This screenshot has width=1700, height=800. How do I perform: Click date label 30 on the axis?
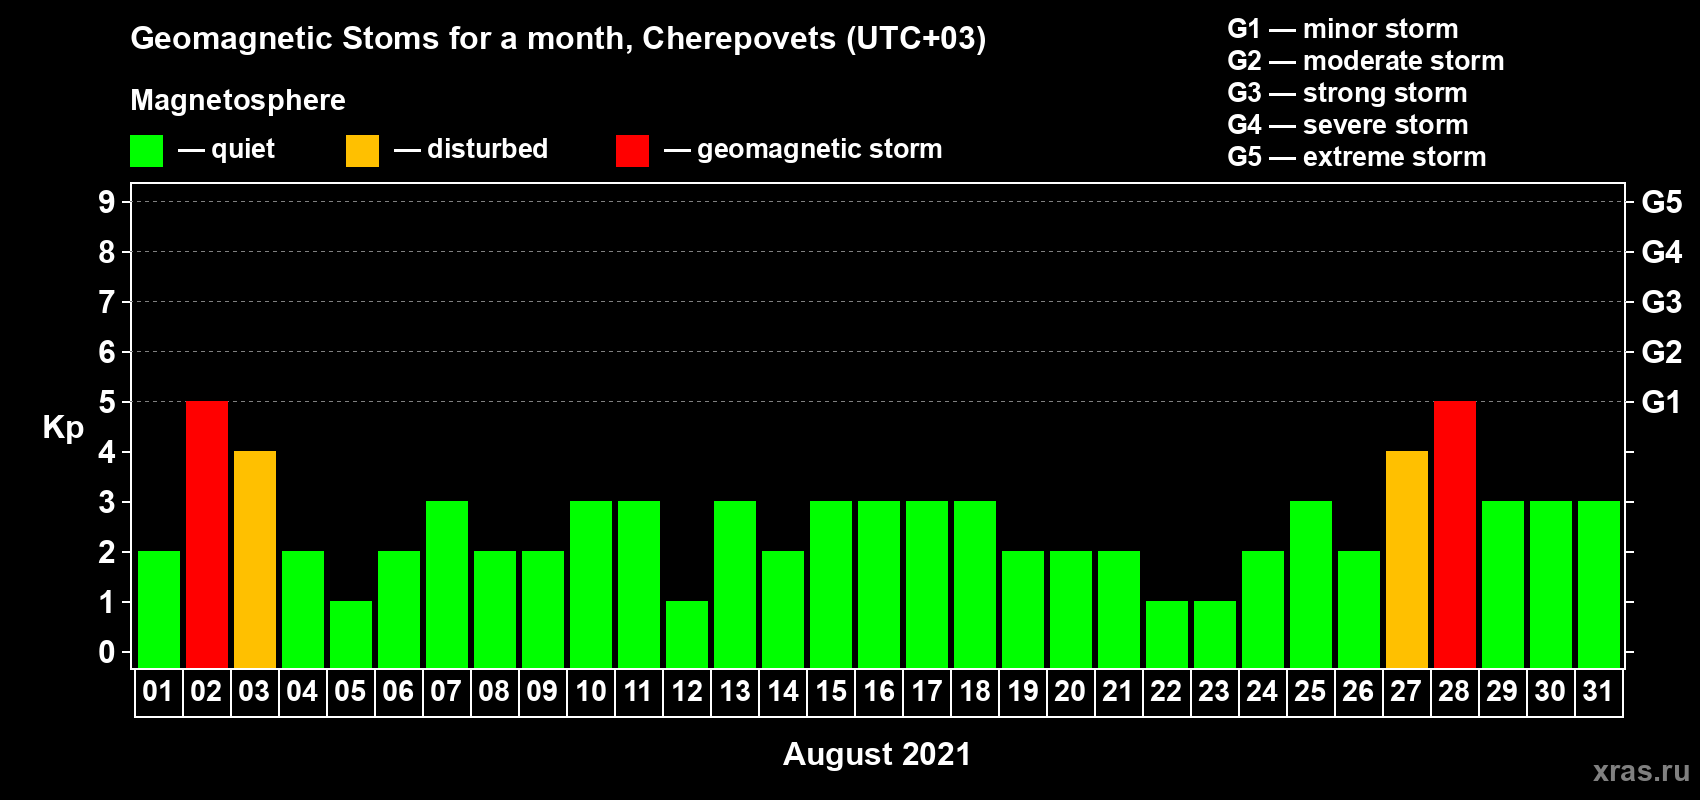pos(1550,691)
